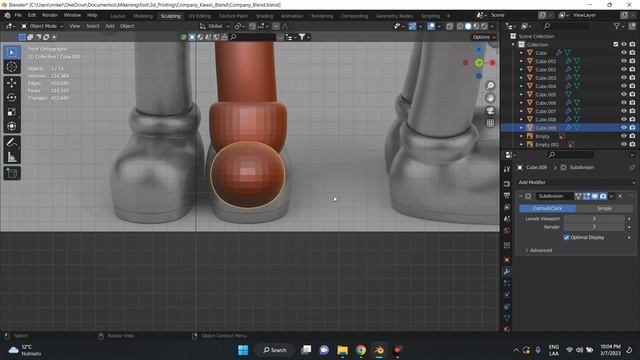Activate the 3D Cursor tool
The height and width of the screenshot is (360, 640).
pyautogui.click(x=12, y=67)
